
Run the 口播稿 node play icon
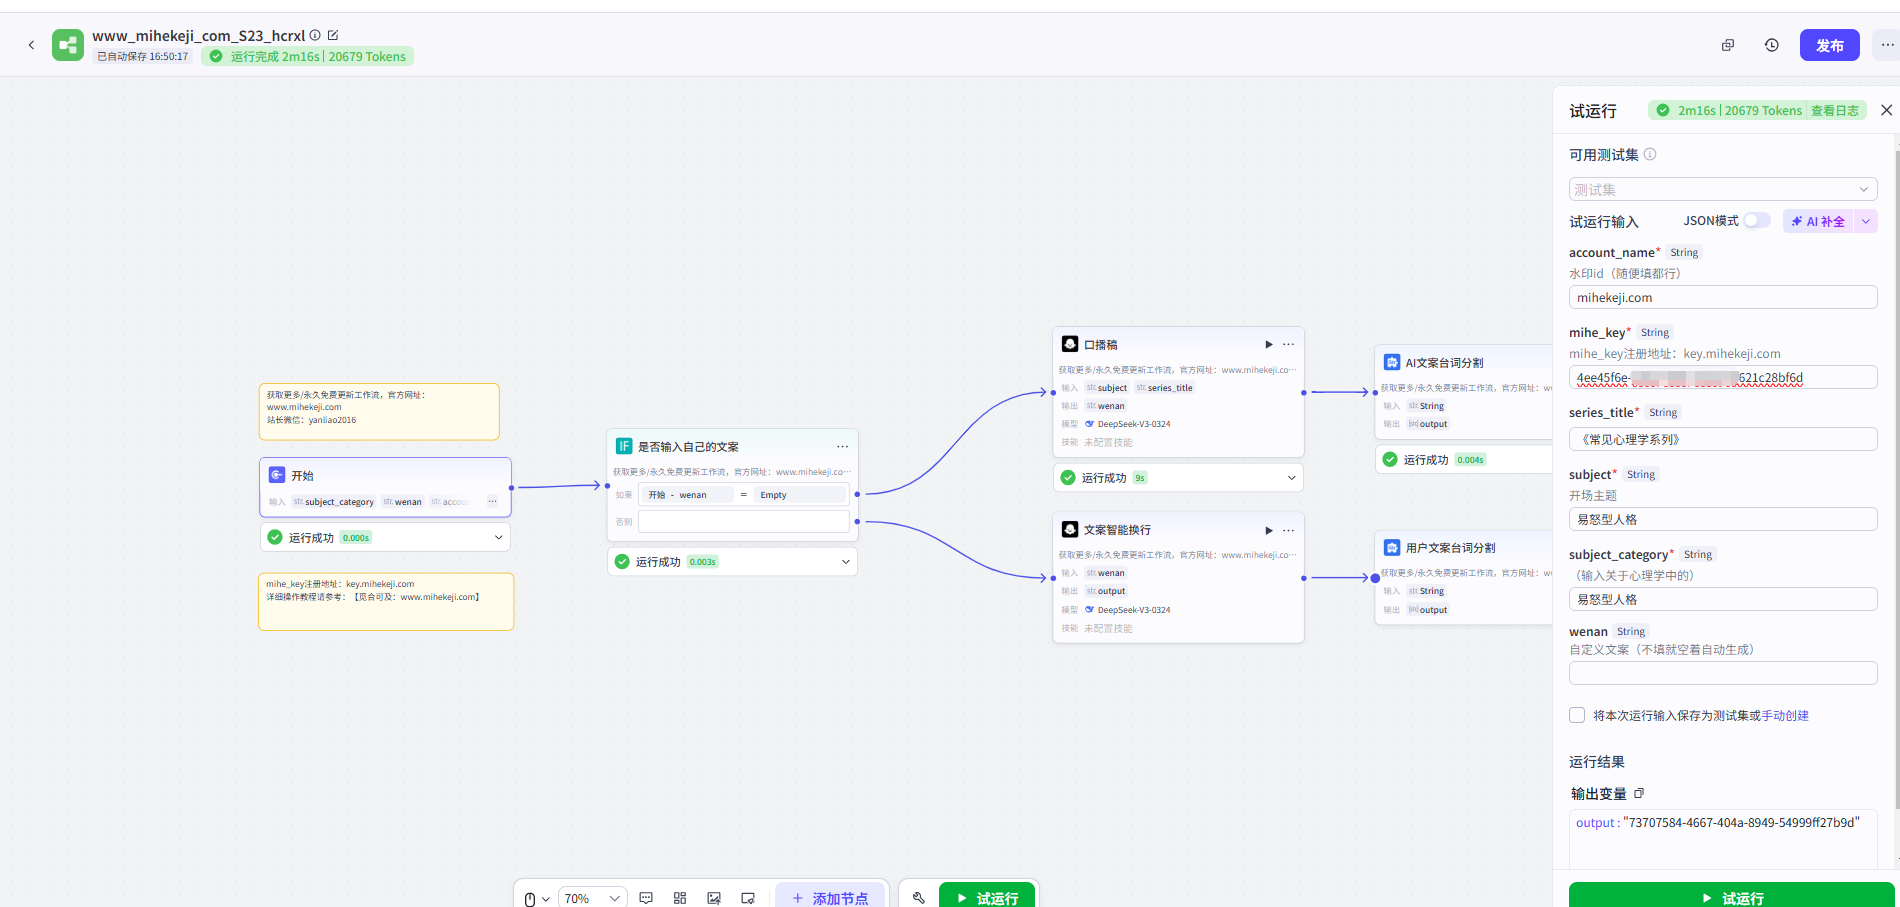point(1268,344)
